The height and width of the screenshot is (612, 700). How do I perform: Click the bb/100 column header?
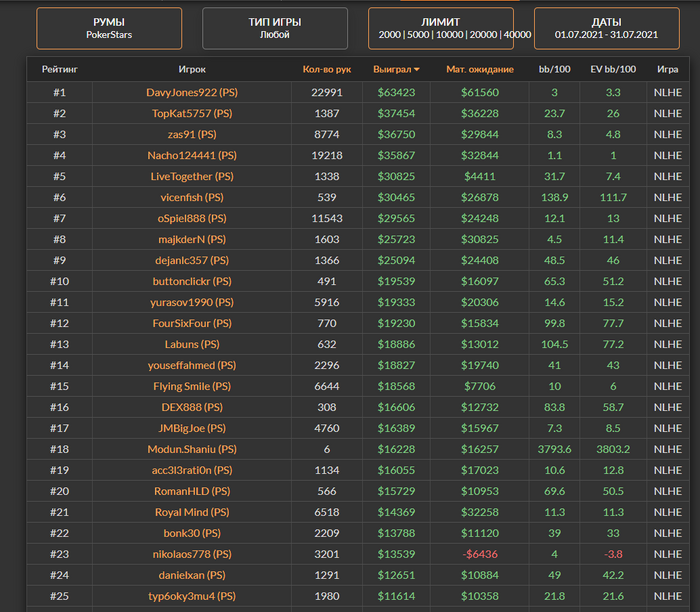pyautogui.click(x=554, y=70)
